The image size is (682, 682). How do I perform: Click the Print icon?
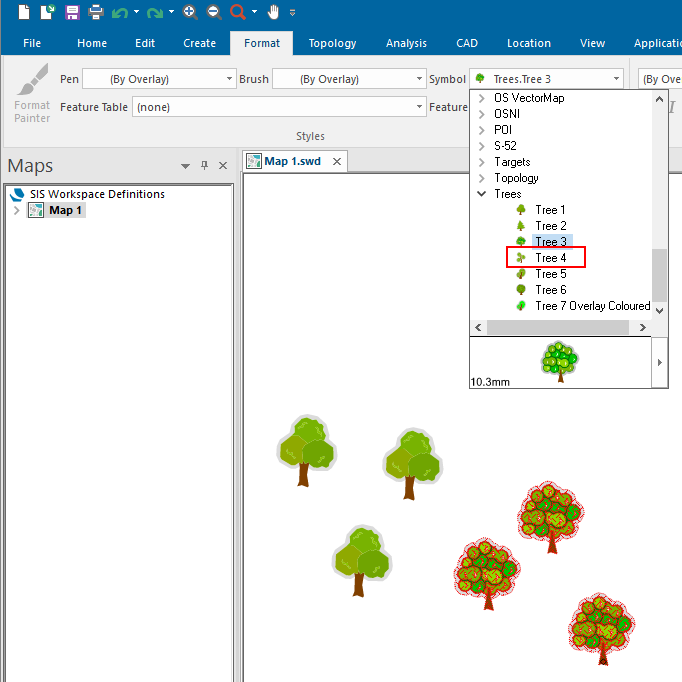pos(96,12)
